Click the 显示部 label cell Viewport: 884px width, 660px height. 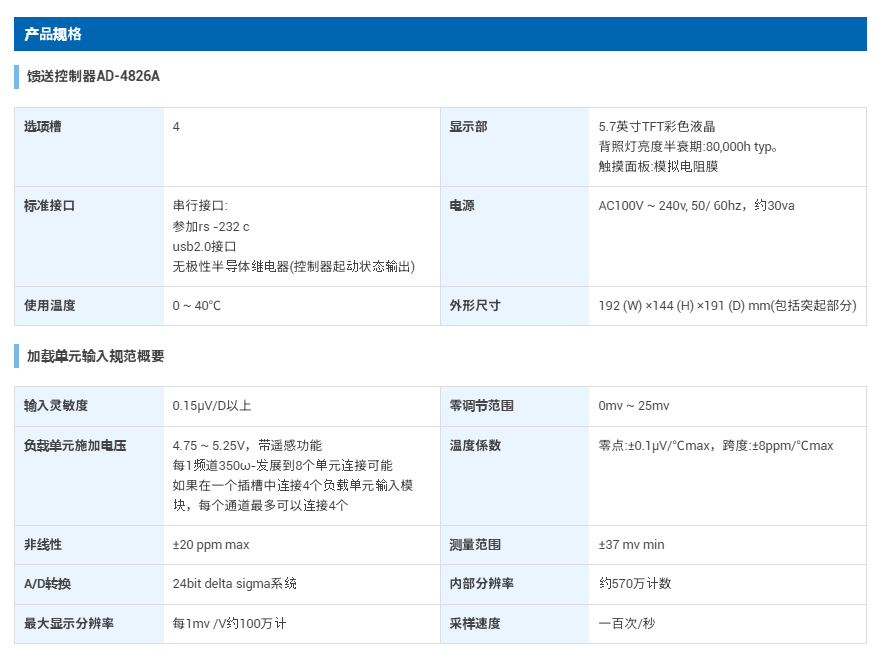click(515, 147)
